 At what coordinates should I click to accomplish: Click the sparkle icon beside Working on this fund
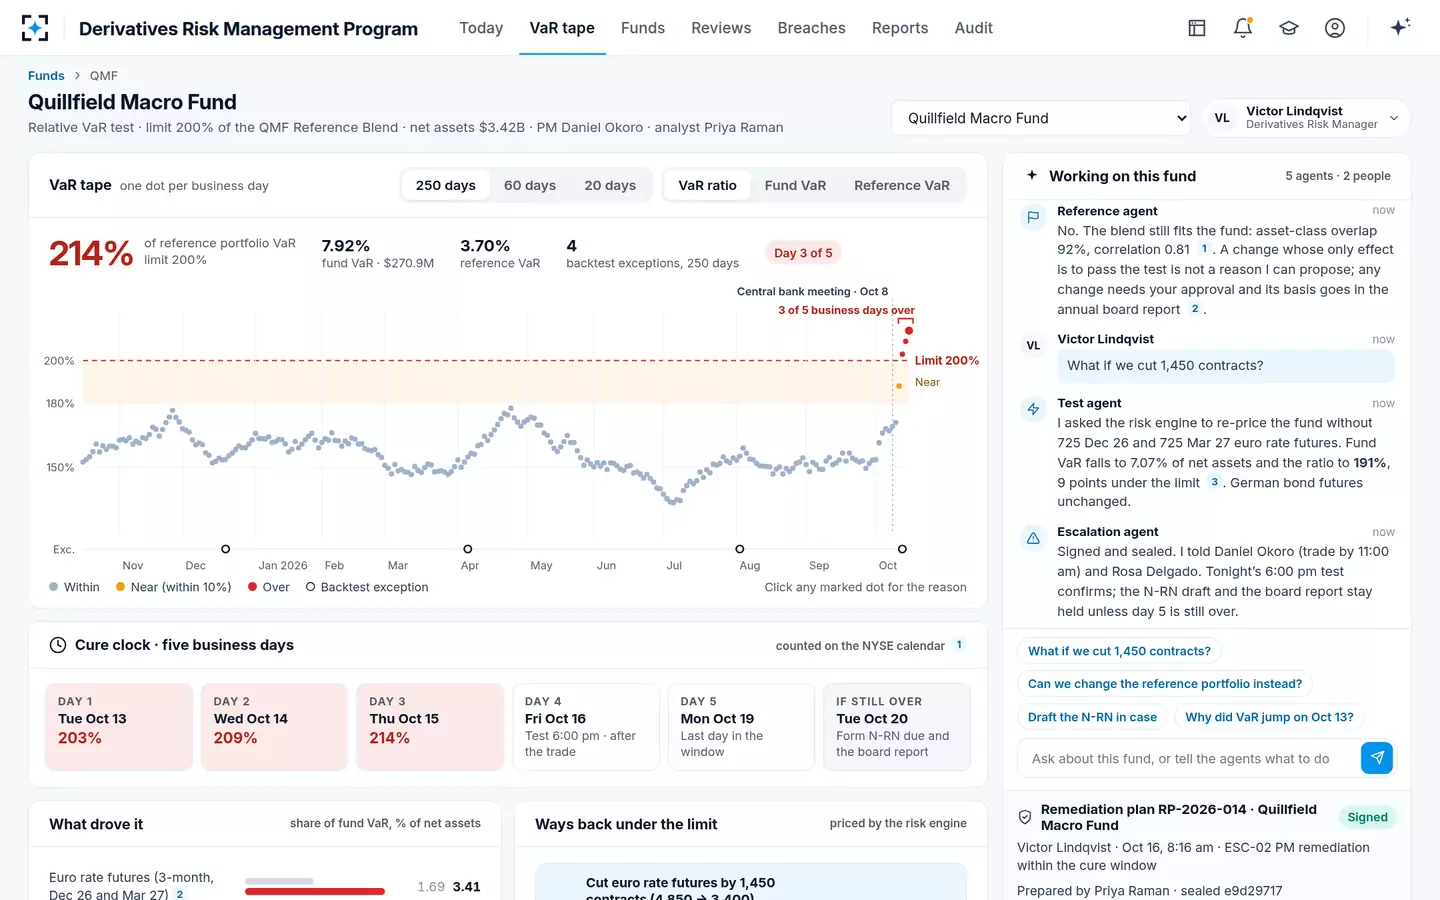[x=1032, y=175]
